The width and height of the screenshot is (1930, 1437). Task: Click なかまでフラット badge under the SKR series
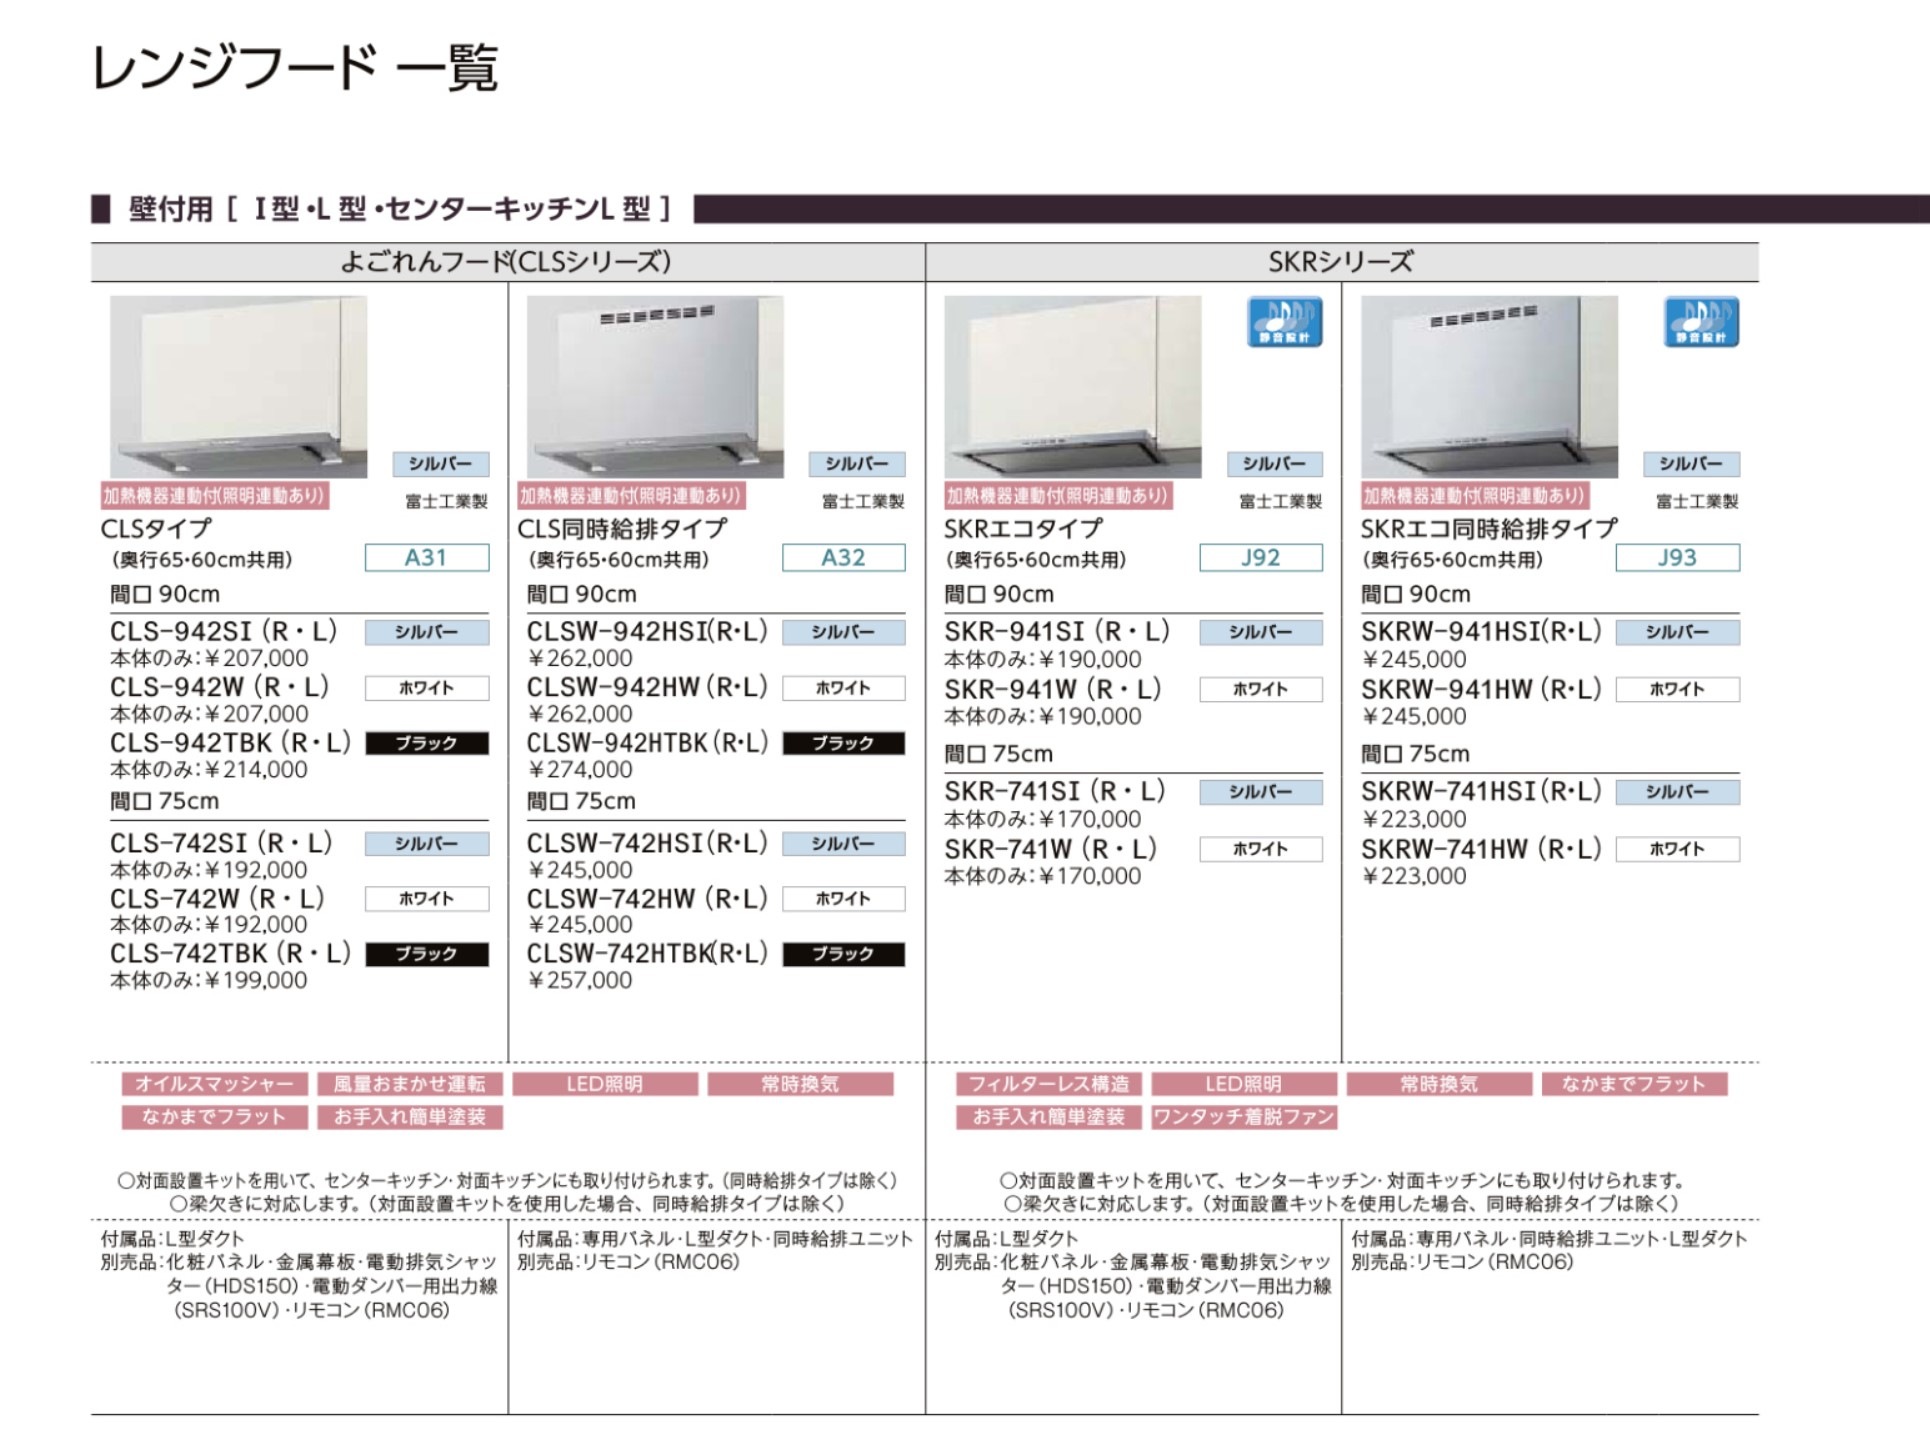coord(1634,1084)
